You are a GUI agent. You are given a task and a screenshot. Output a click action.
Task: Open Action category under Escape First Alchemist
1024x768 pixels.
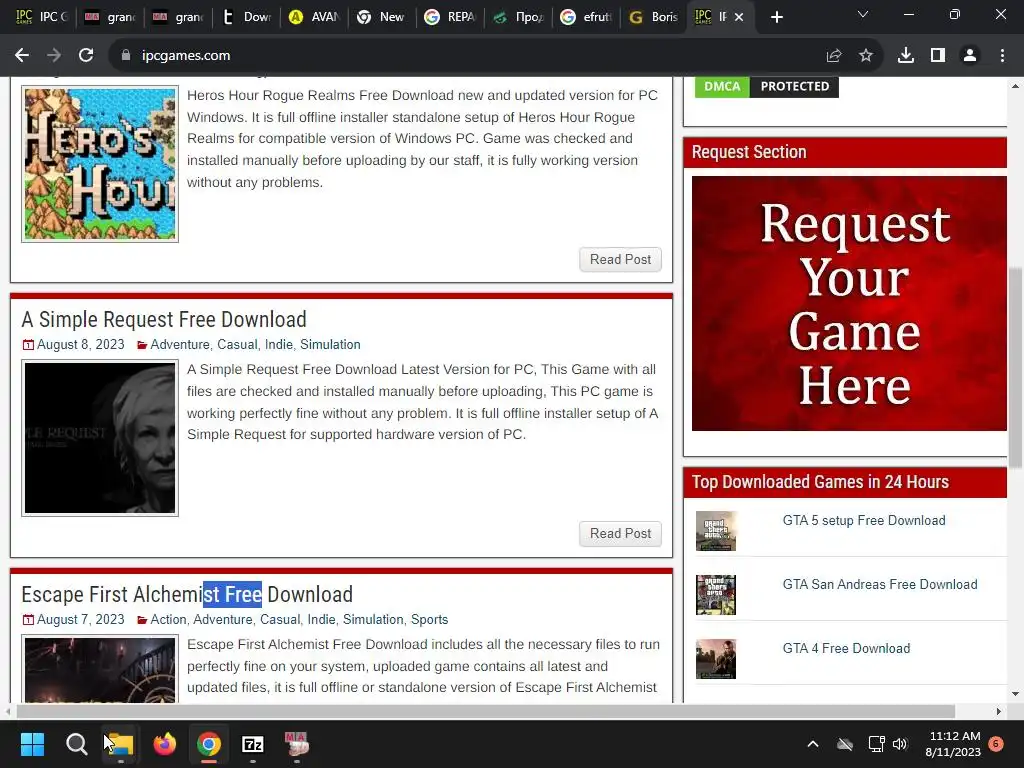click(168, 619)
